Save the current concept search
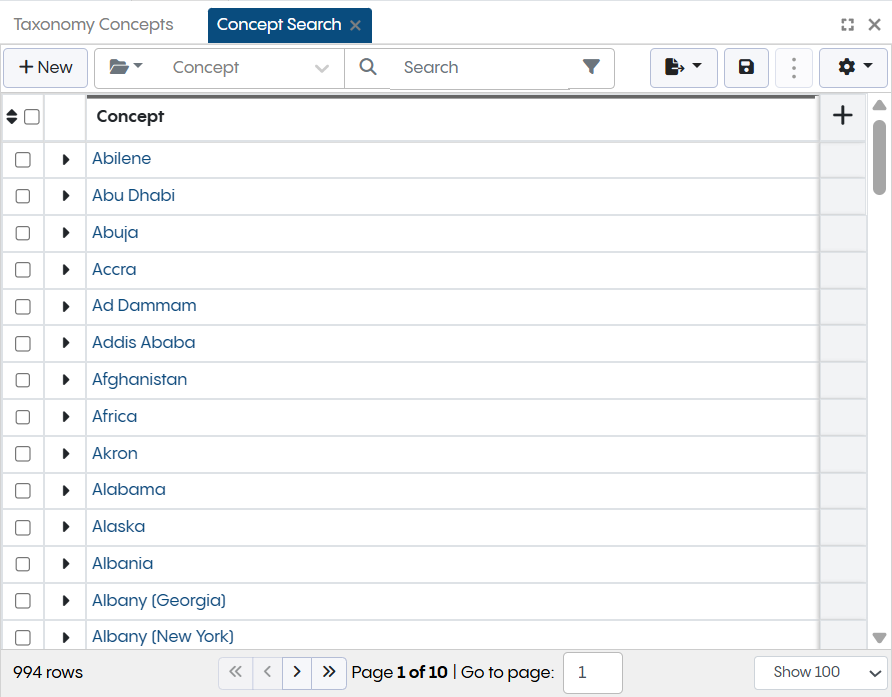 pyautogui.click(x=746, y=68)
